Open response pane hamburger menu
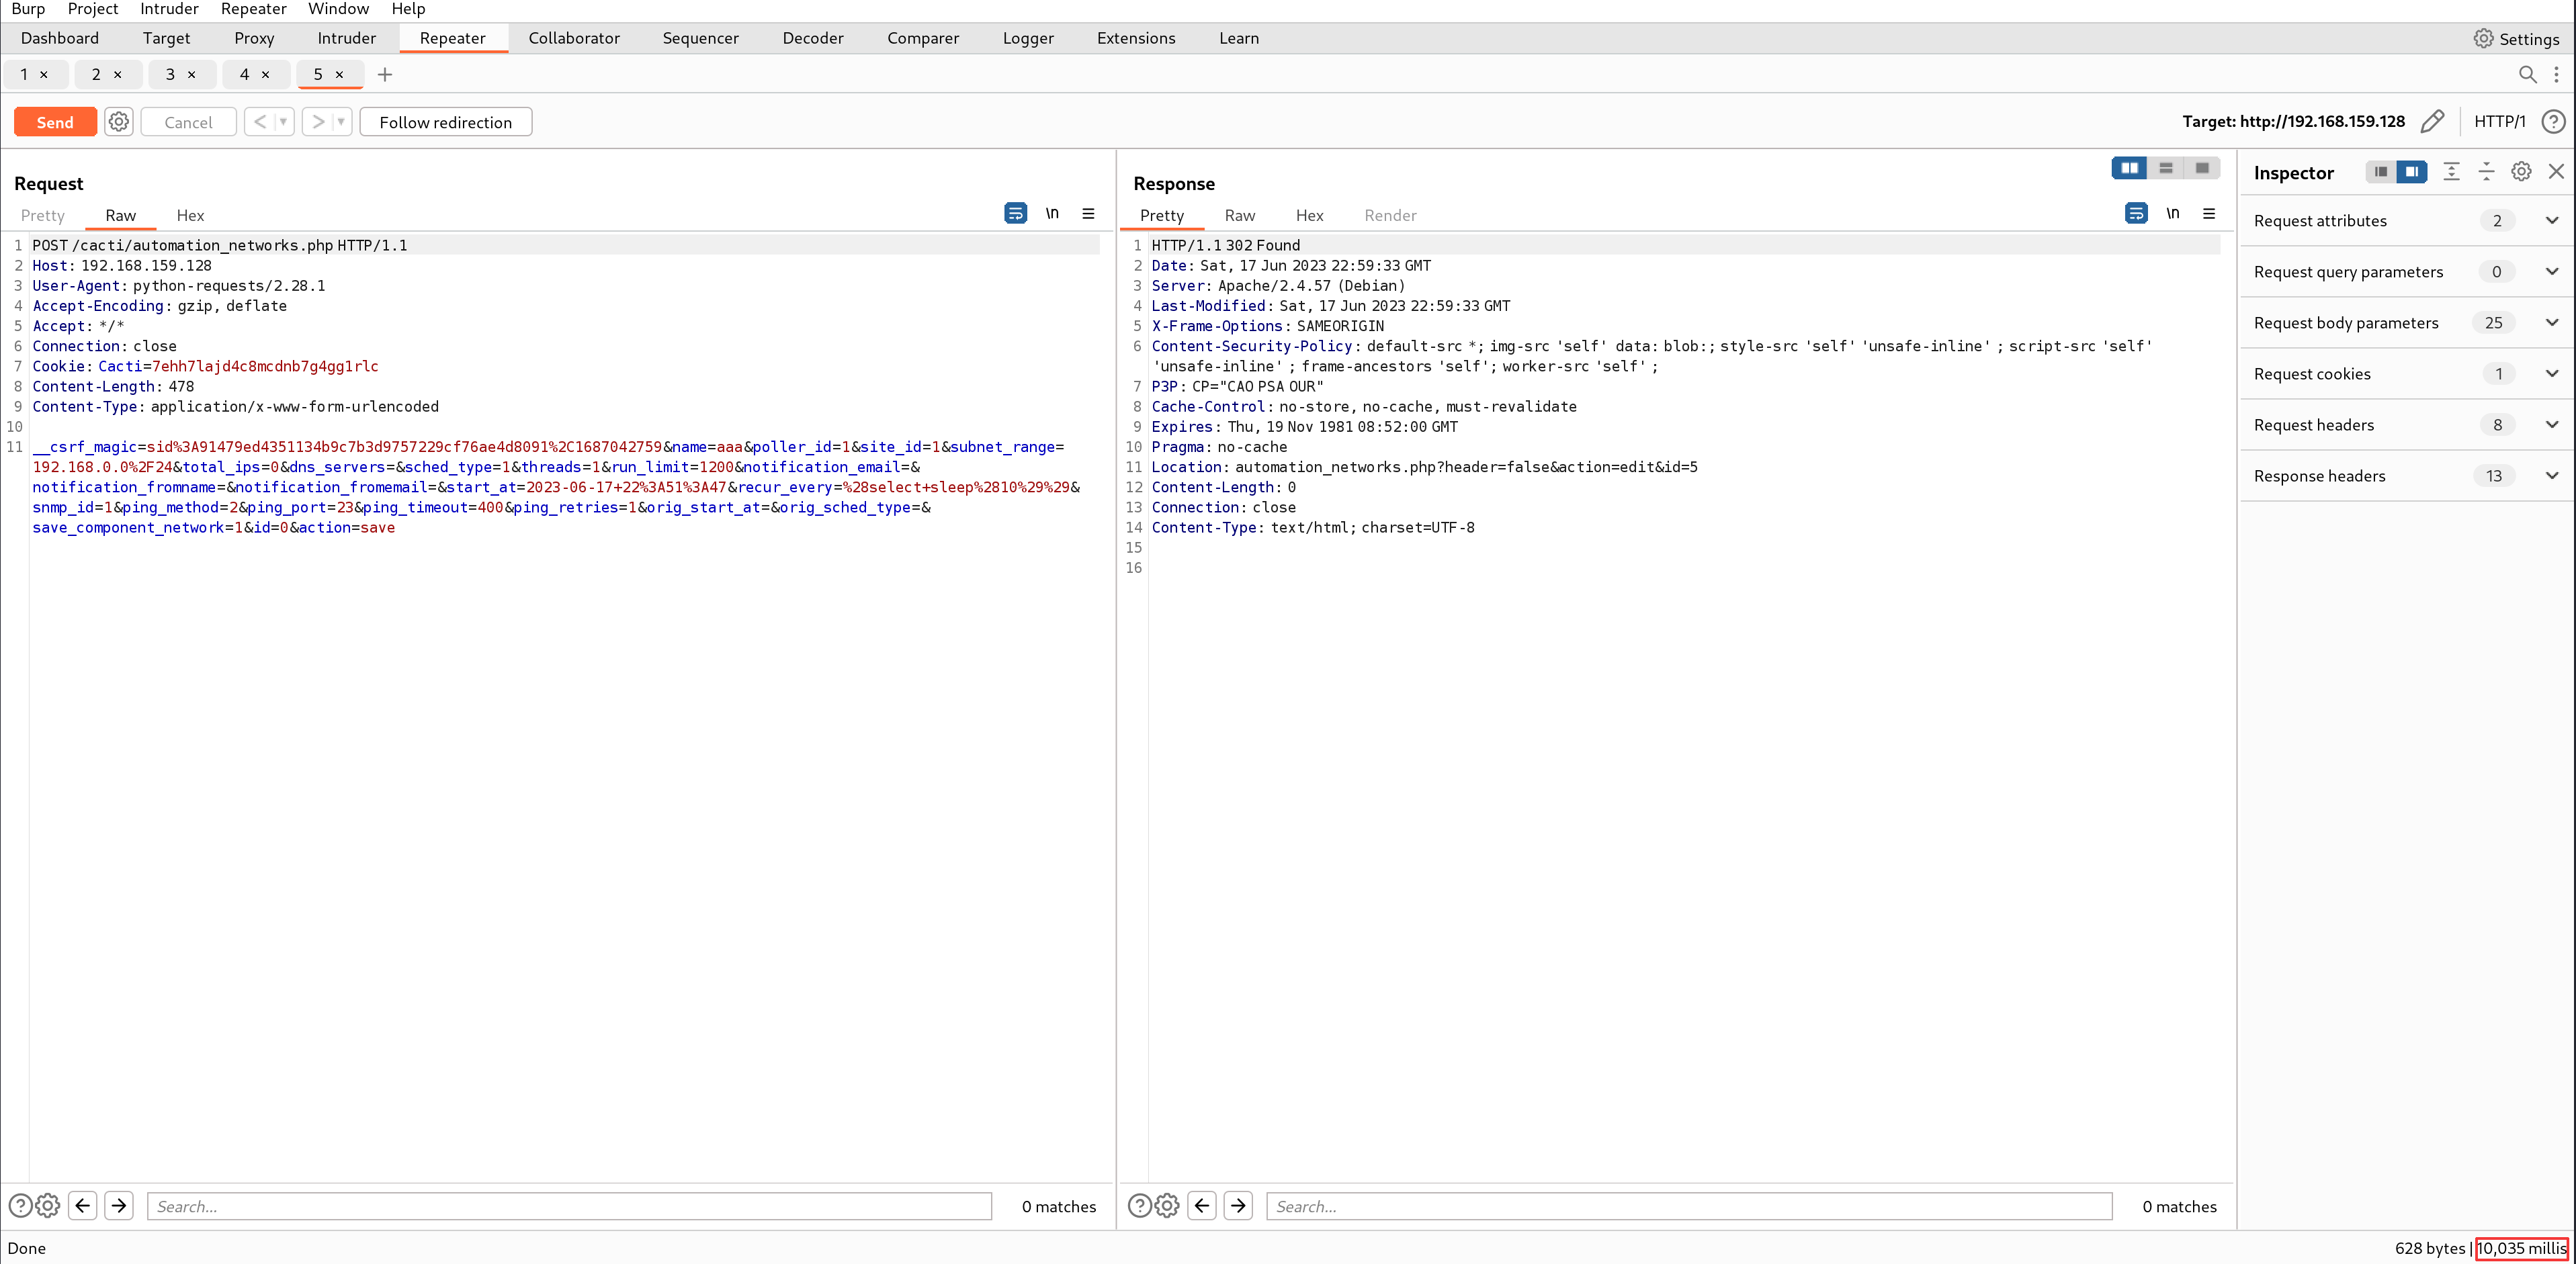The image size is (2576, 1264). 2210,213
